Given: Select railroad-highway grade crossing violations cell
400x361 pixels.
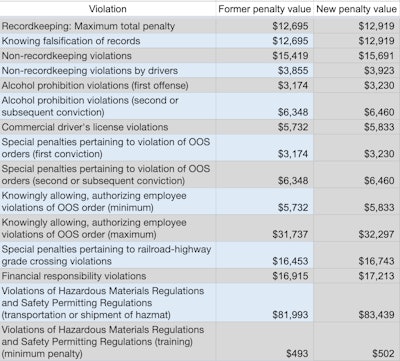Looking at the screenshot, I should click(x=108, y=255).
